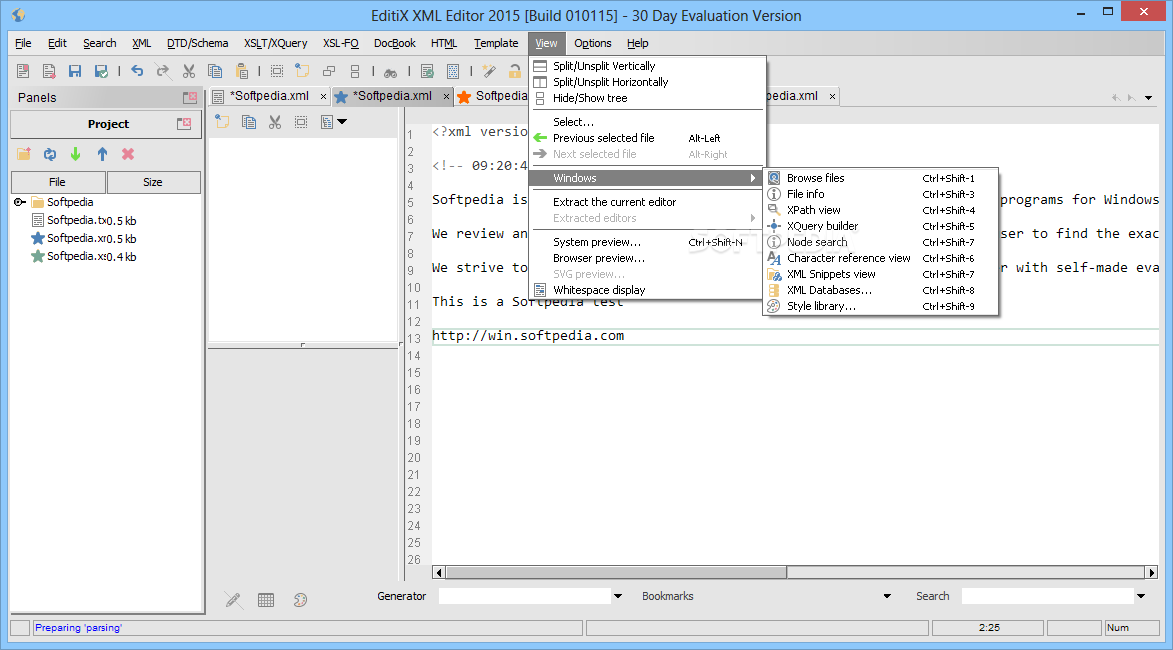Choose Browse files from Windows submenu
The image size is (1173, 650).
tap(880, 178)
